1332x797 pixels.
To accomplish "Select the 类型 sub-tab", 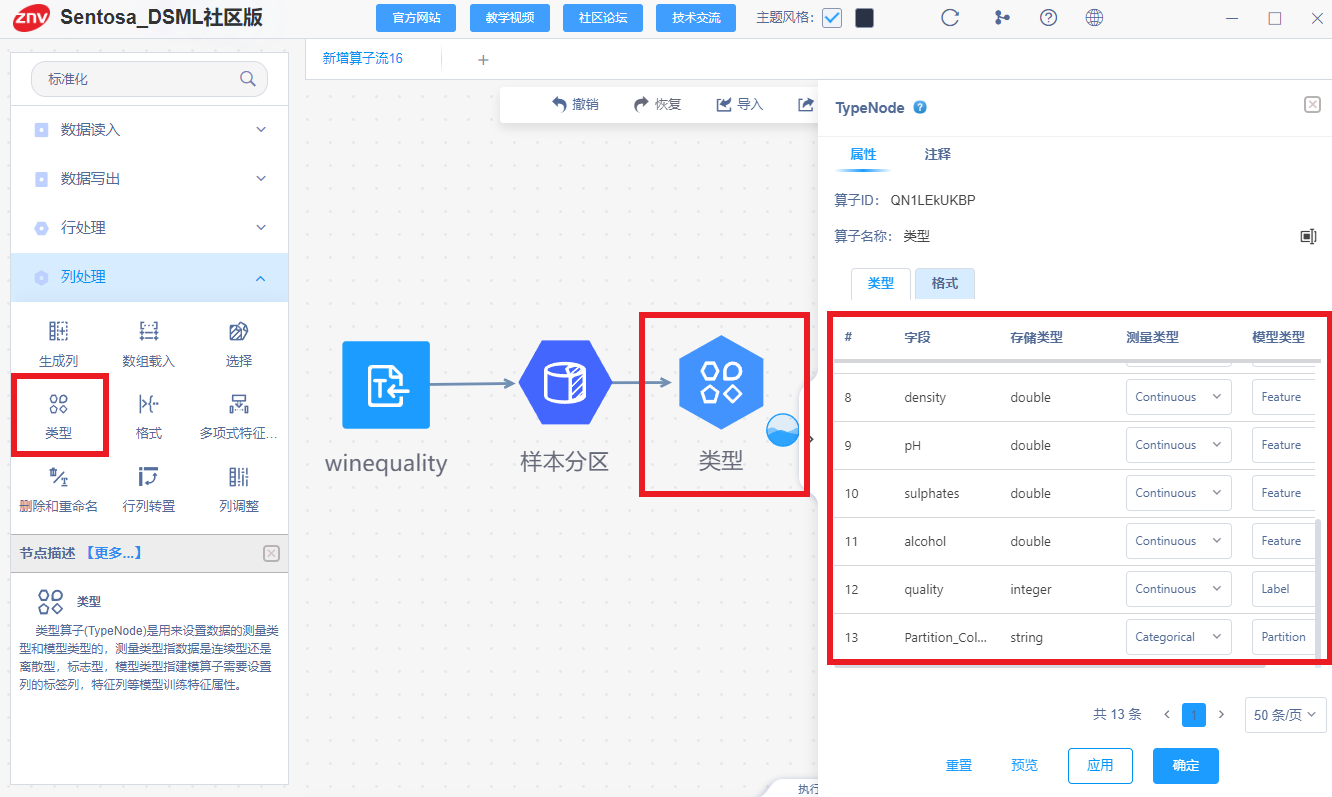I will click(x=881, y=283).
